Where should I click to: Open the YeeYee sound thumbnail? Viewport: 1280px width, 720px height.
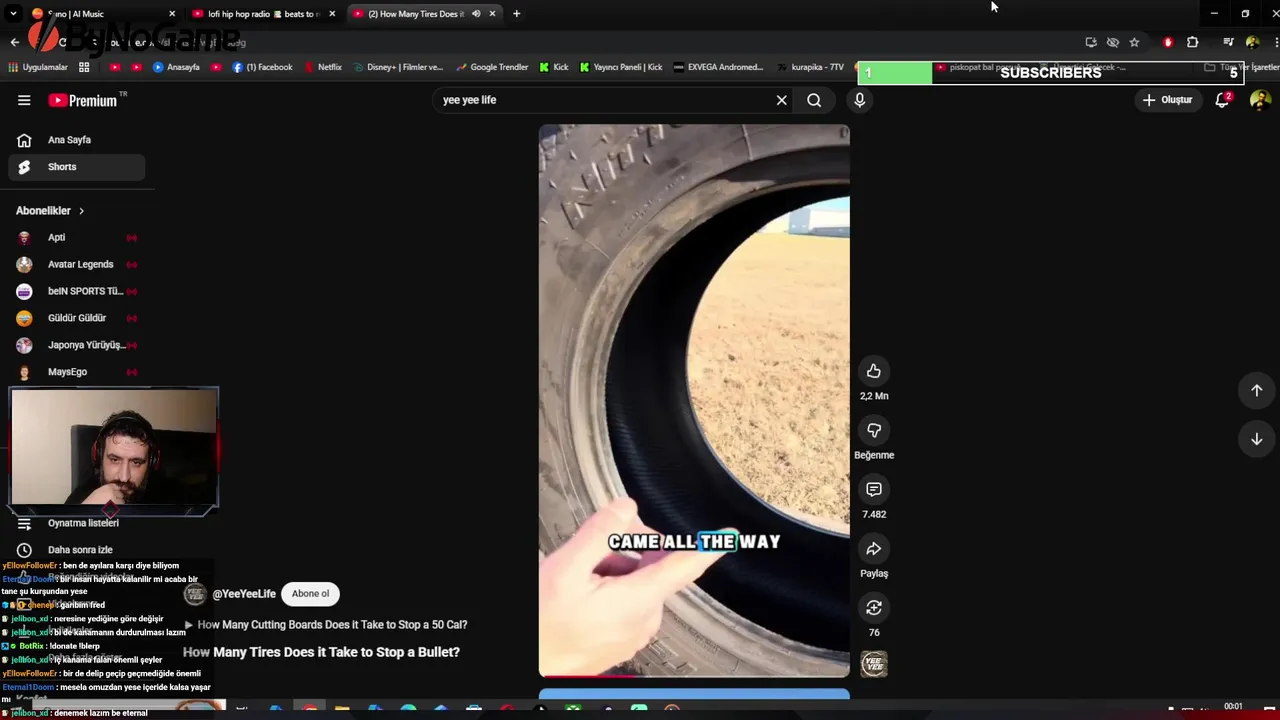(x=874, y=664)
